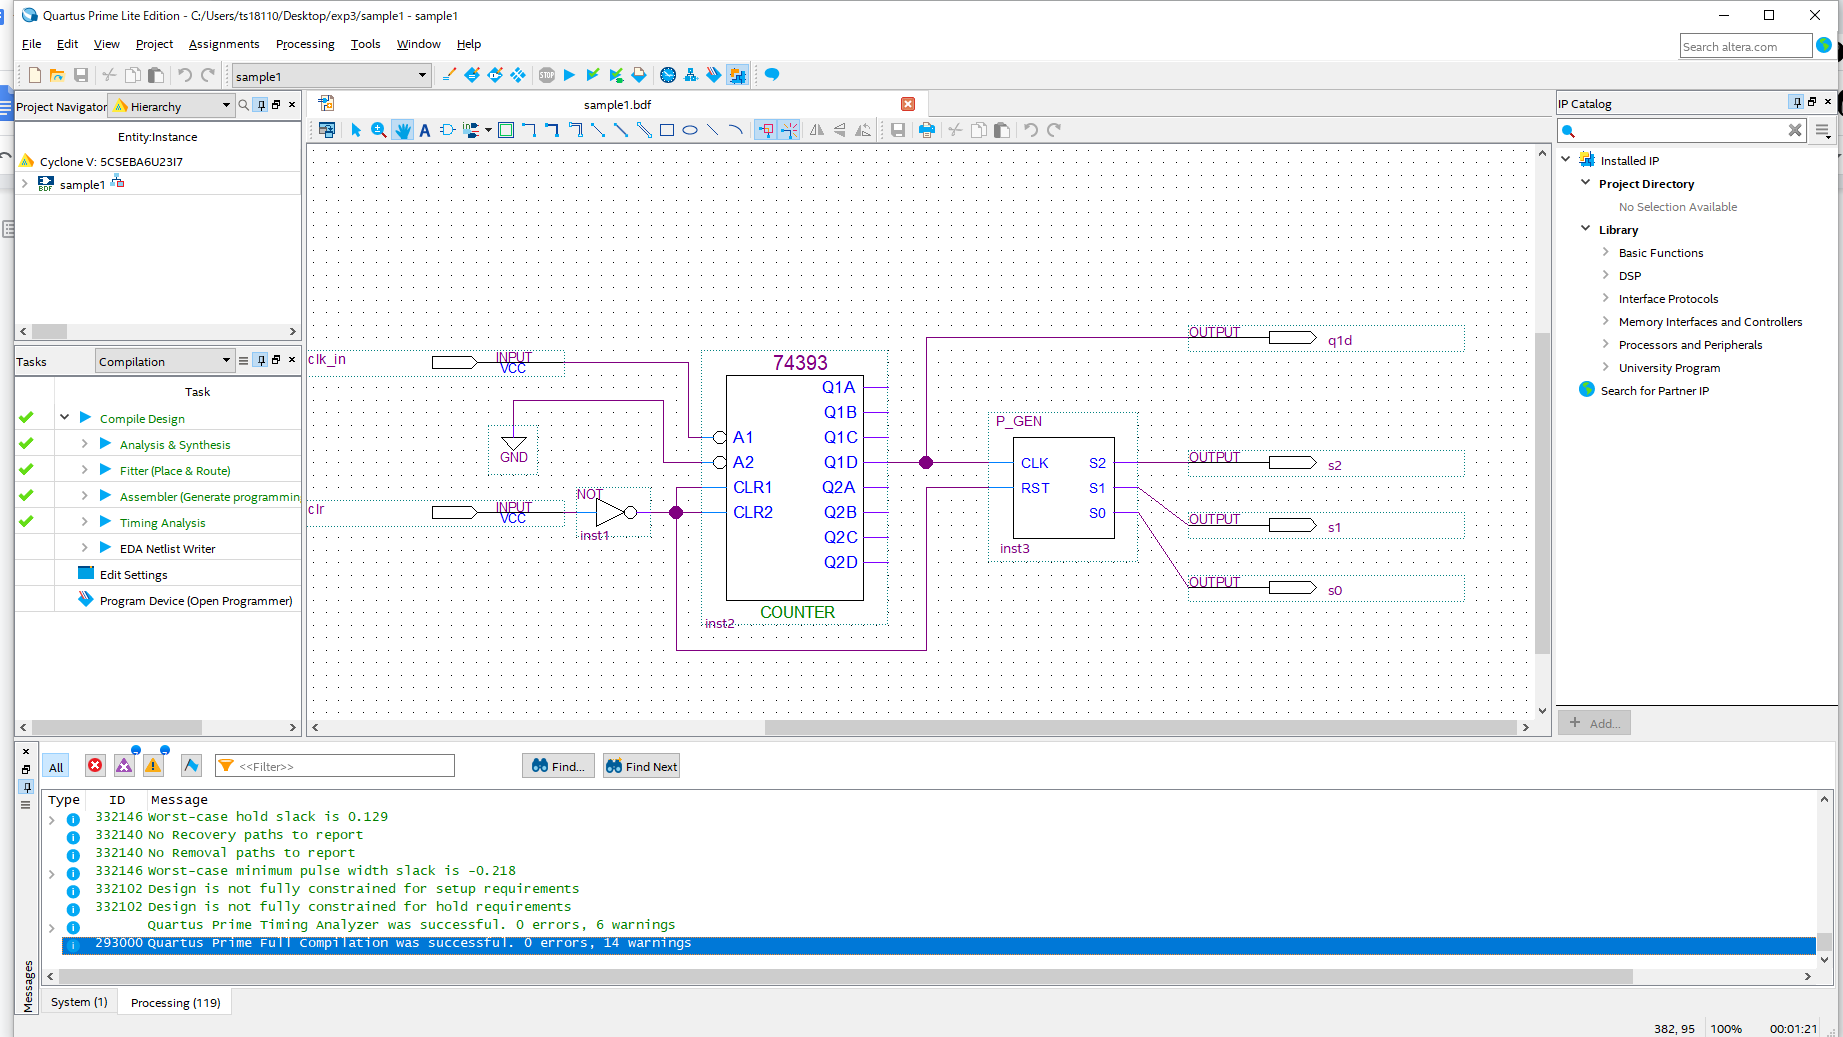Click the schematic vertical scrollbar thumb
The image size is (1843, 1037).
pos(1542,493)
